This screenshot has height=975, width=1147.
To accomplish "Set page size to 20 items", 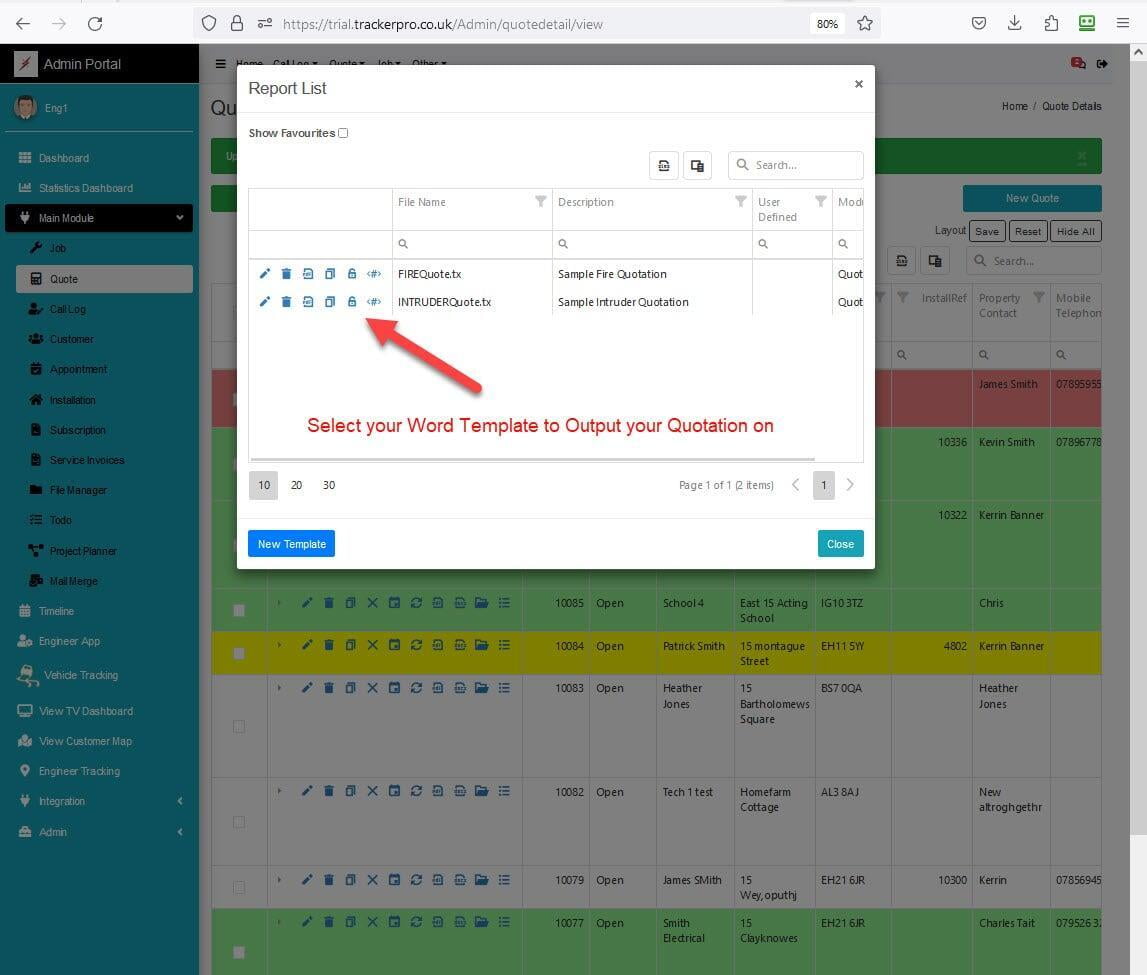I will tap(296, 485).
